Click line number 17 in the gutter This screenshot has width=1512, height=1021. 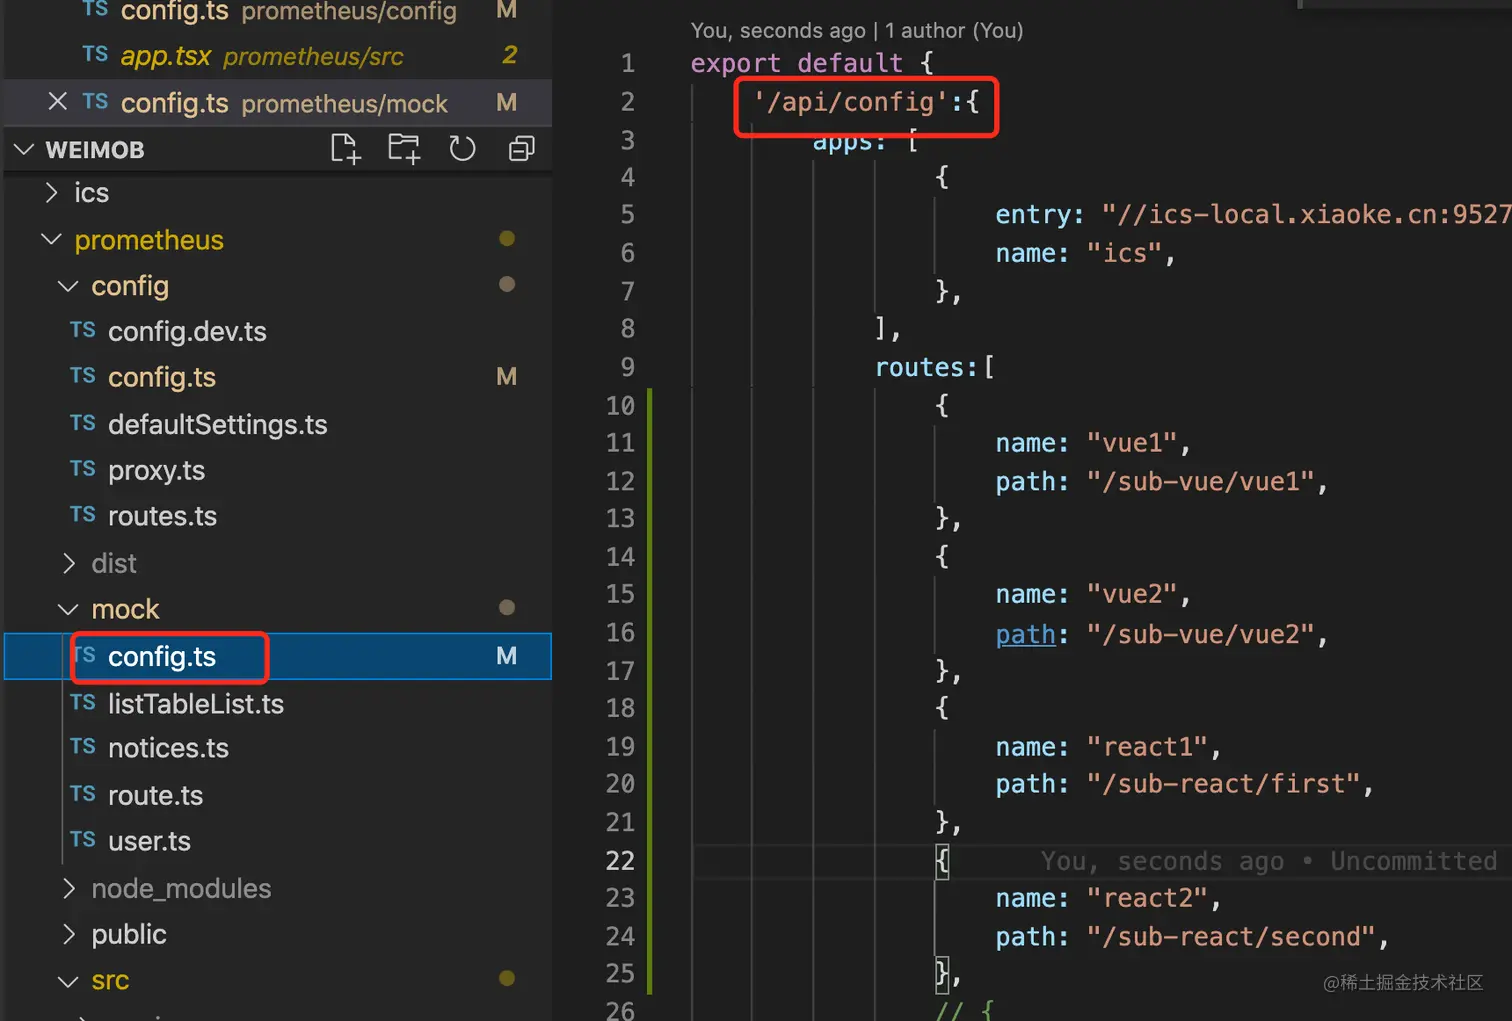click(620, 671)
